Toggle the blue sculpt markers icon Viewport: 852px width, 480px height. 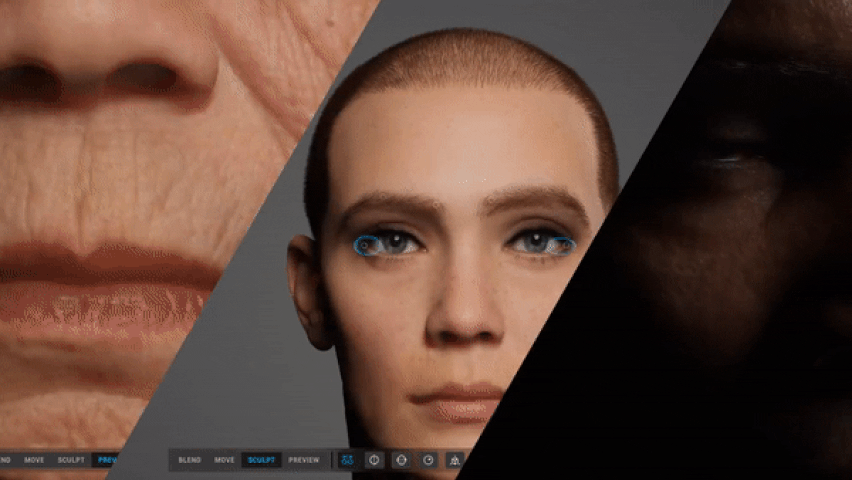click(347, 460)
